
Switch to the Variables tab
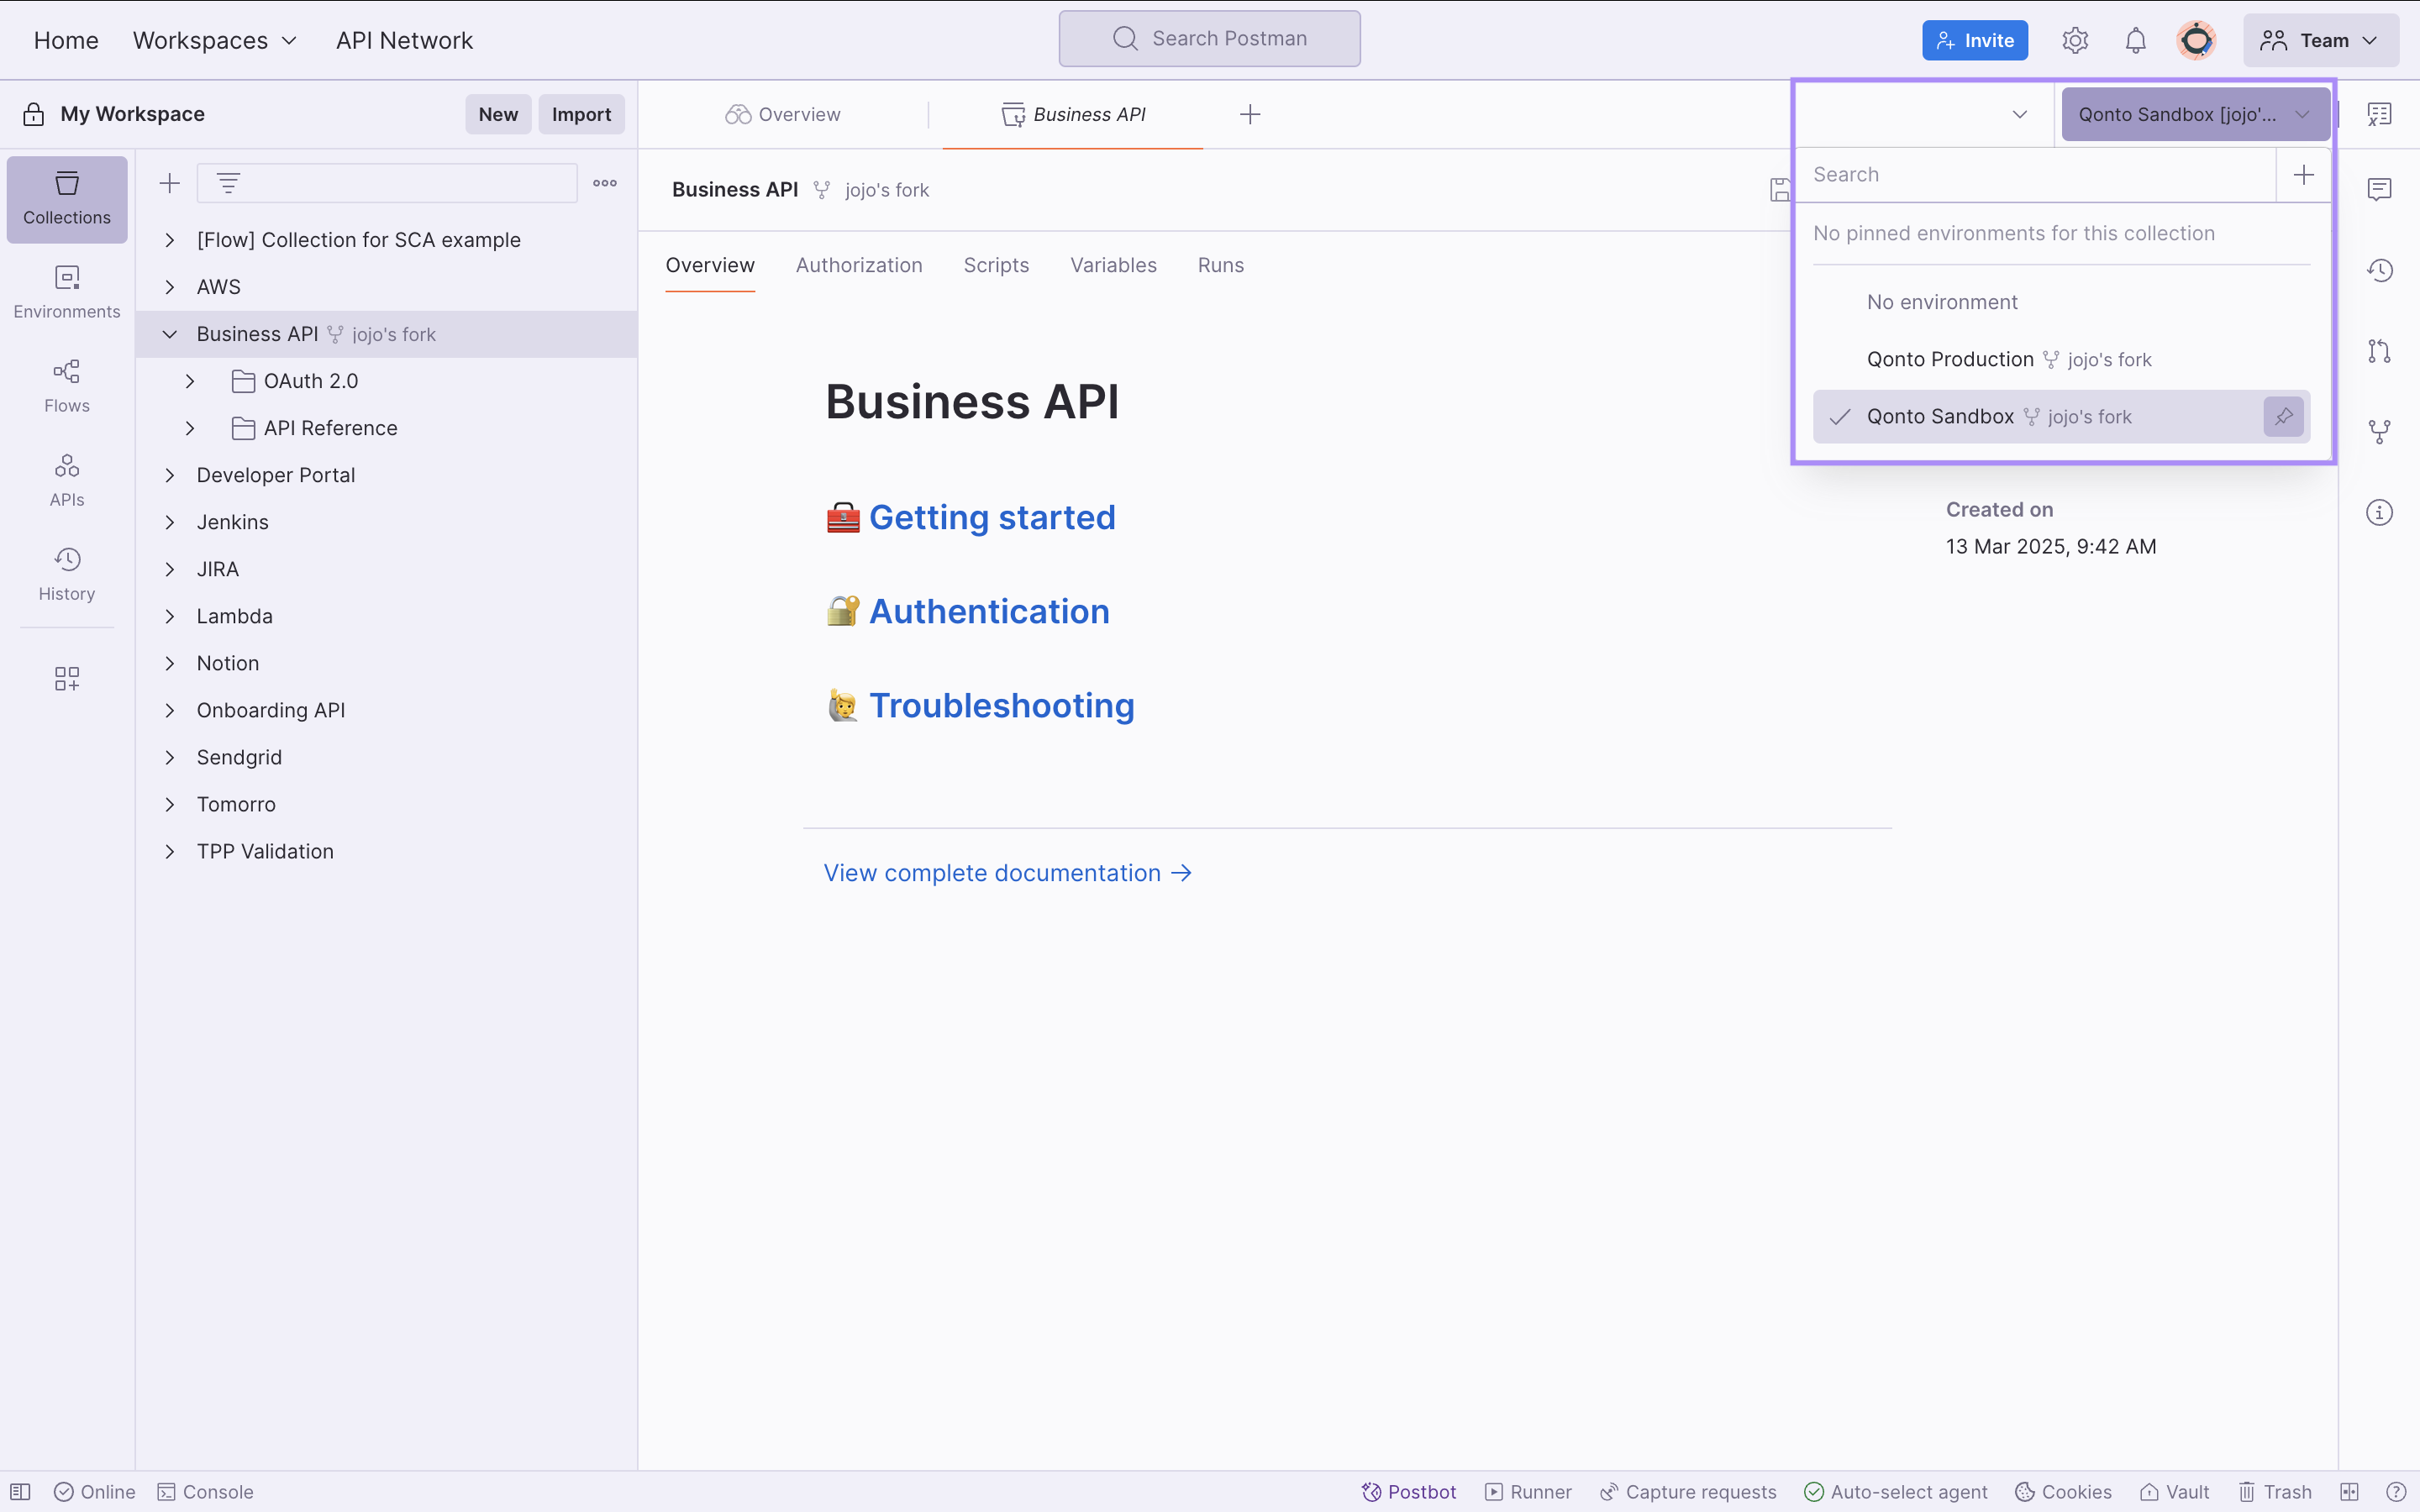1113,265
